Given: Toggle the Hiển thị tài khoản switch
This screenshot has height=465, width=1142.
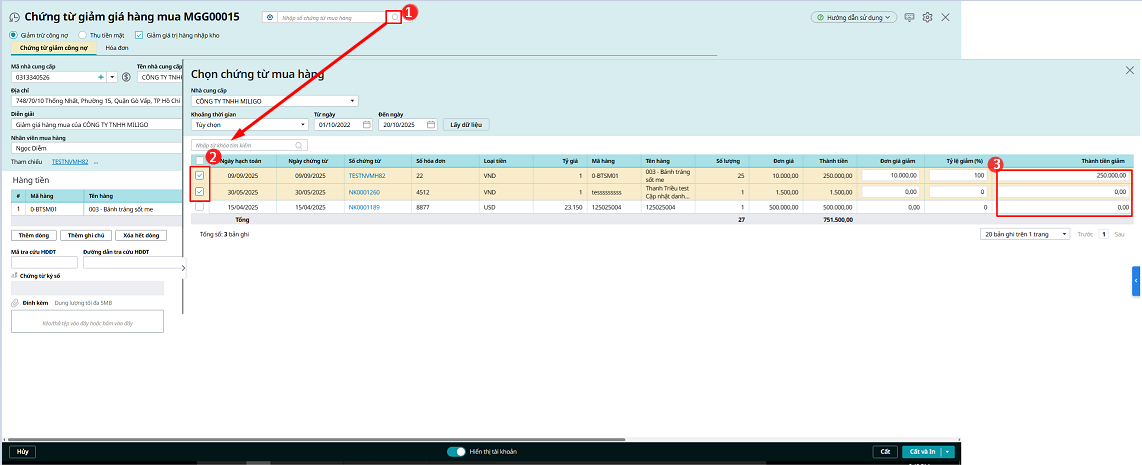Looking at the screenshot, I should [456, 452].
